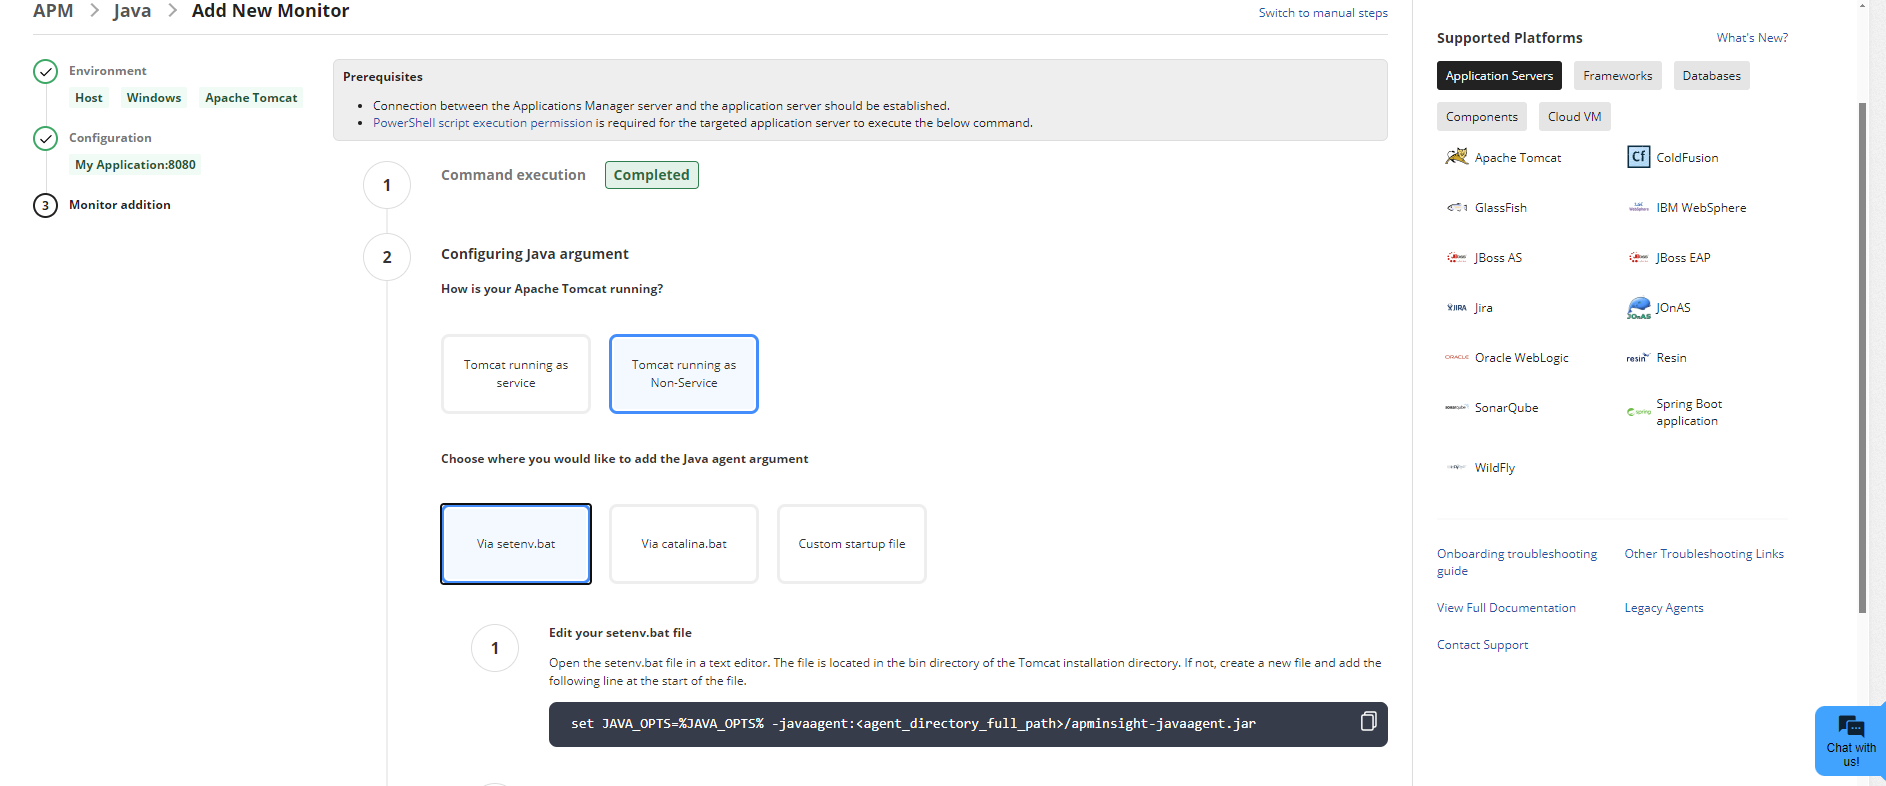Switch to the Cloud VM tab

(x=1574, y=117)
